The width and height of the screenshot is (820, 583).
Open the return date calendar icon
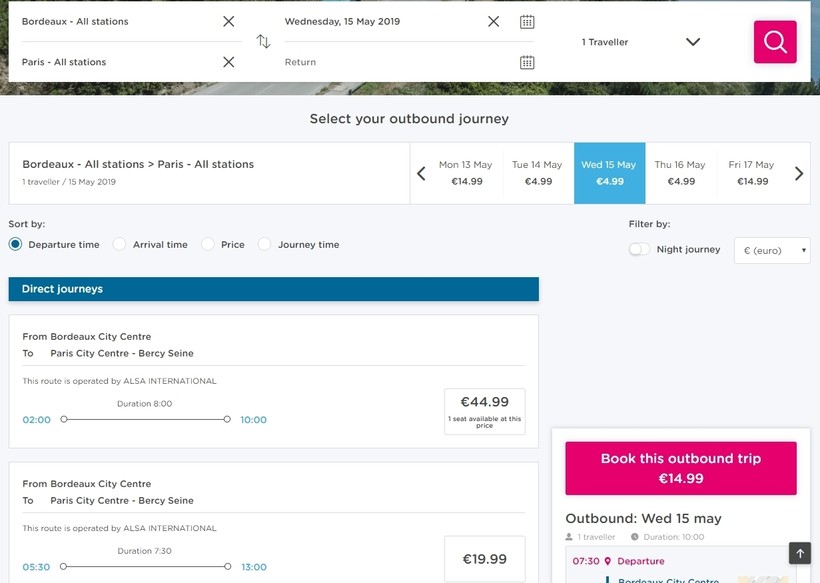pyautogui.click(x=527, y=63)
